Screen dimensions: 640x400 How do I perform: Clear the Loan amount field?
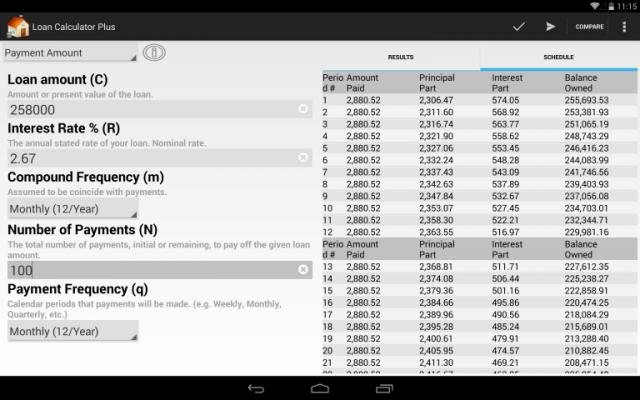tap(304, 108)
